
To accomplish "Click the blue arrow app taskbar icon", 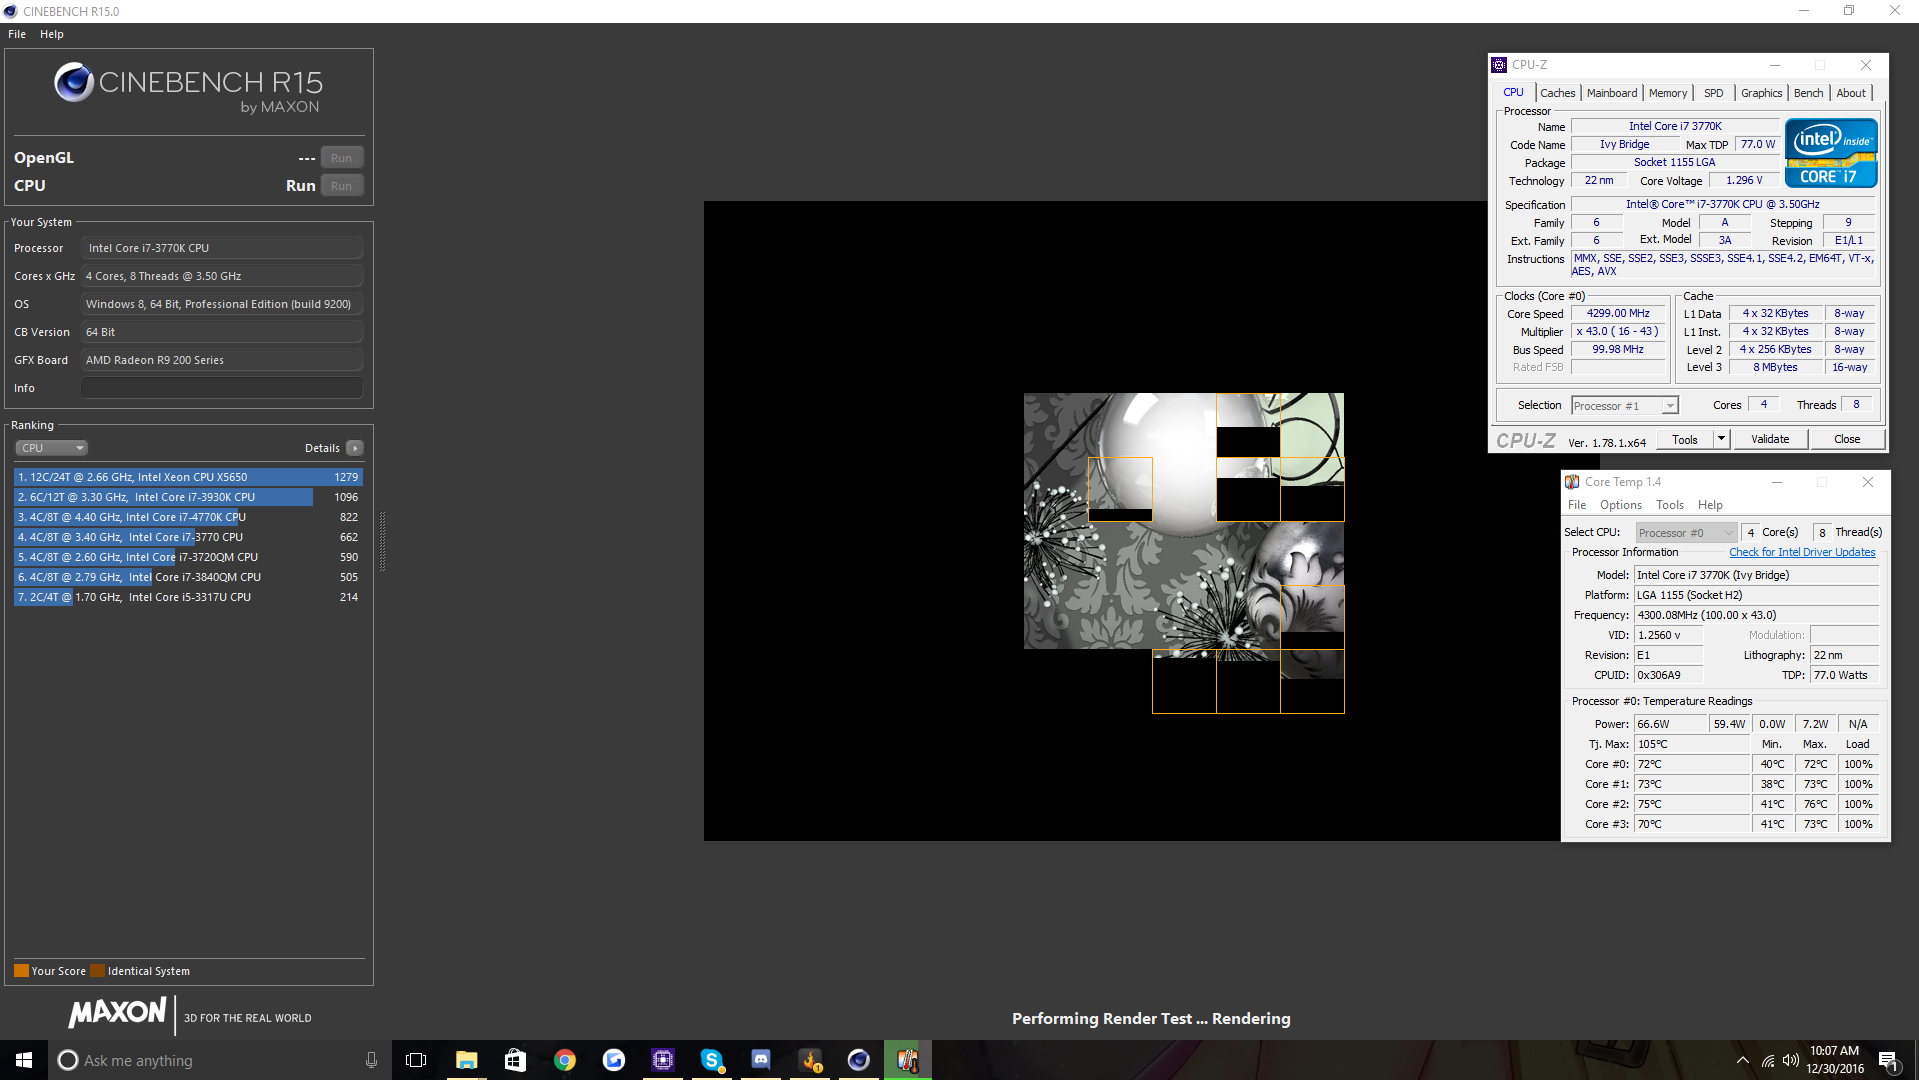I will tap(614, 1060).
